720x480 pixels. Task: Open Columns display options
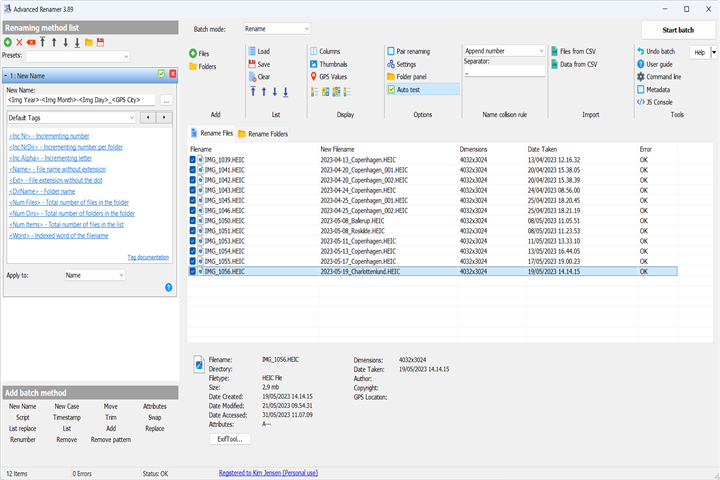click(x=325, y=51)
